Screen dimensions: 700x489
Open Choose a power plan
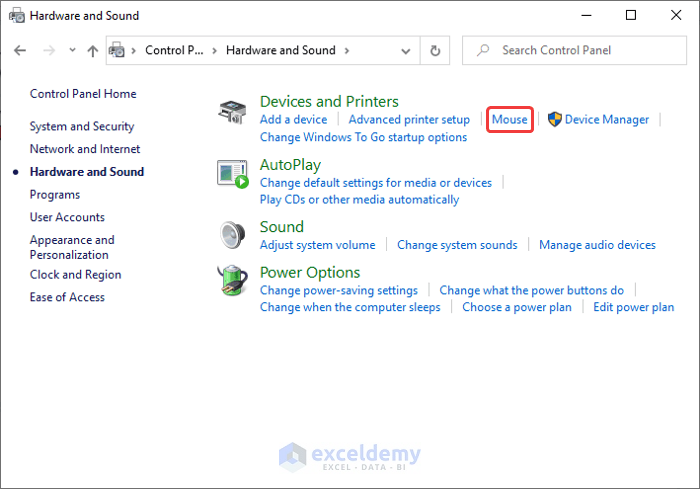(x=517, y=307)
